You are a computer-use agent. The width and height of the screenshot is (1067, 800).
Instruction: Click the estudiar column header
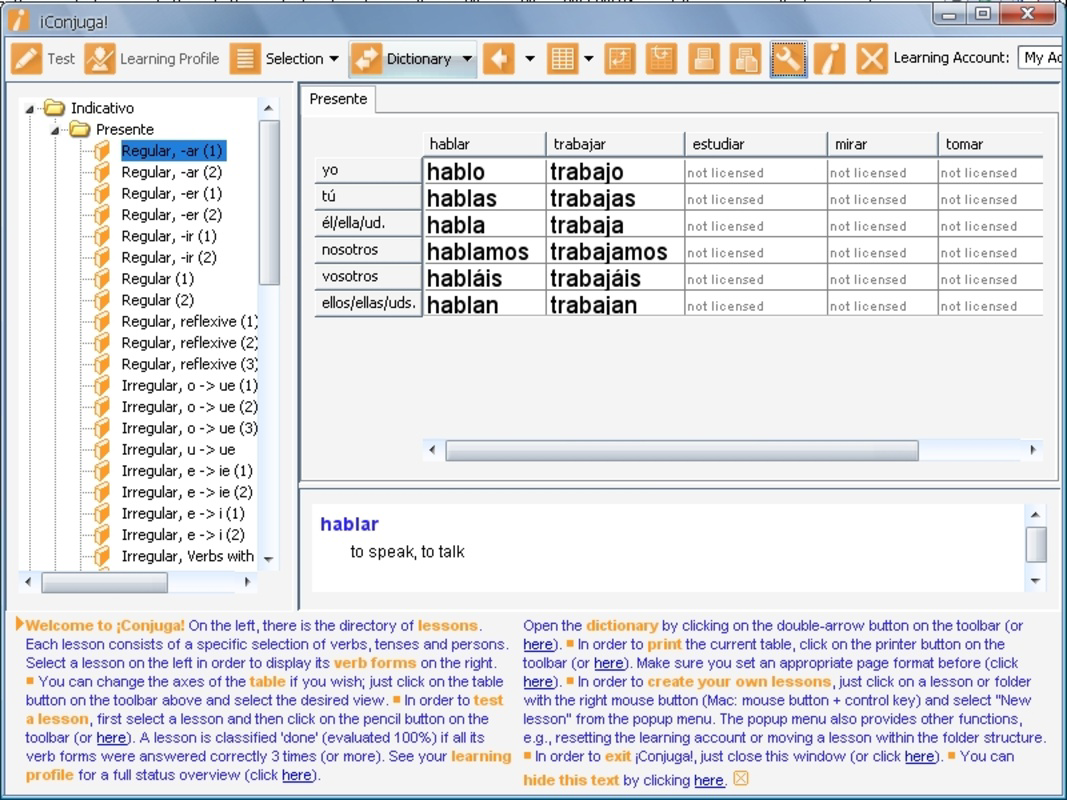pos(755,144)
